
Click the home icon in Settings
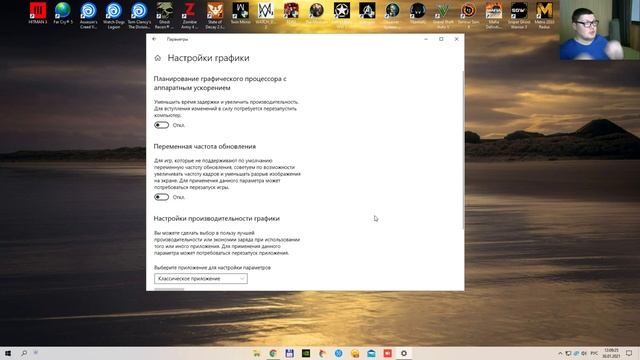(x=158, y=58)
